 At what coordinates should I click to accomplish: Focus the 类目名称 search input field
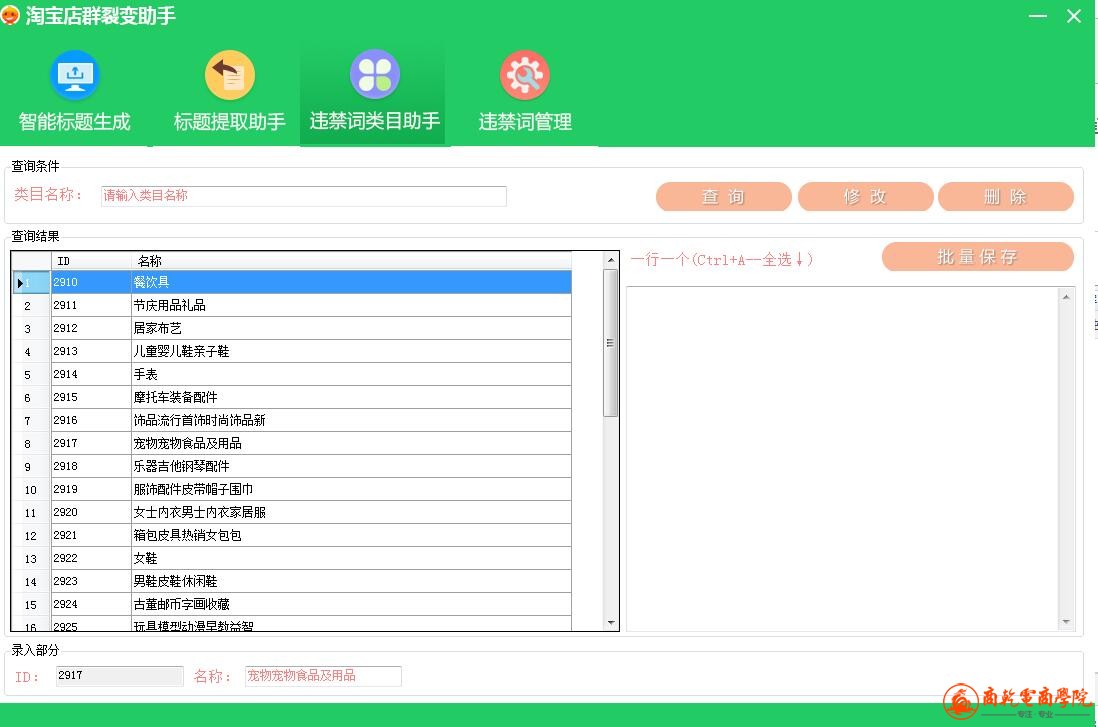303,196
